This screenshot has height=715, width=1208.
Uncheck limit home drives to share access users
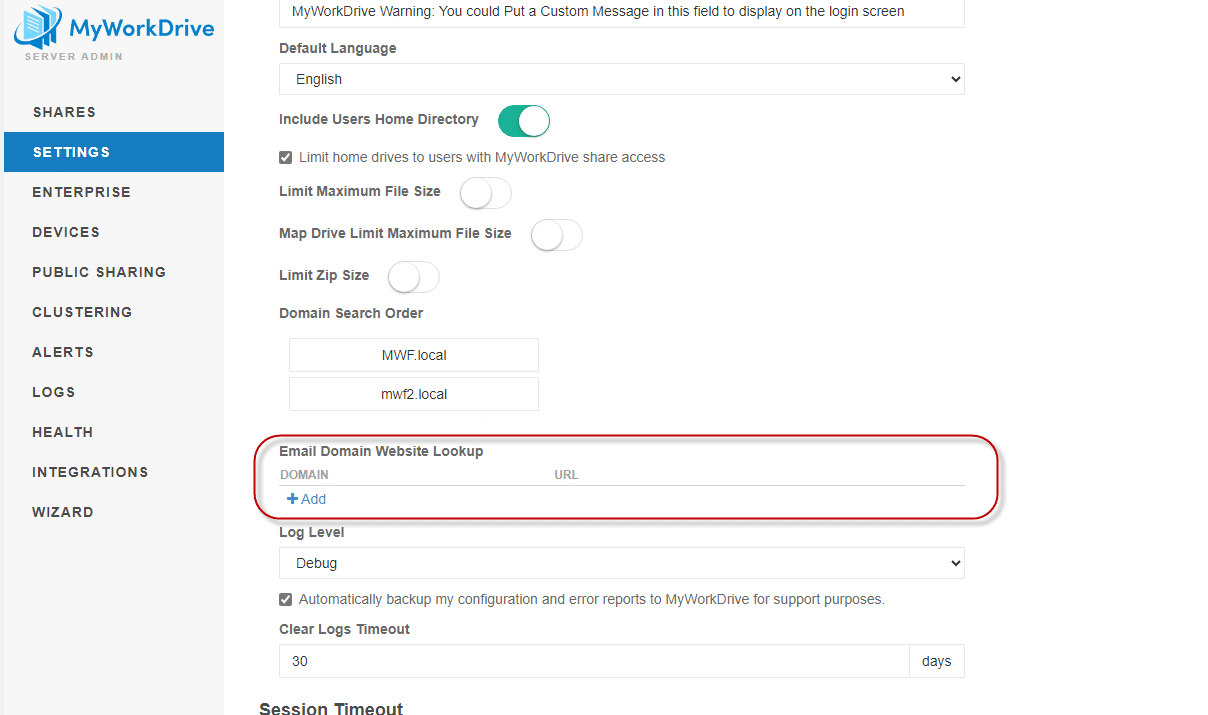point(285,157)
